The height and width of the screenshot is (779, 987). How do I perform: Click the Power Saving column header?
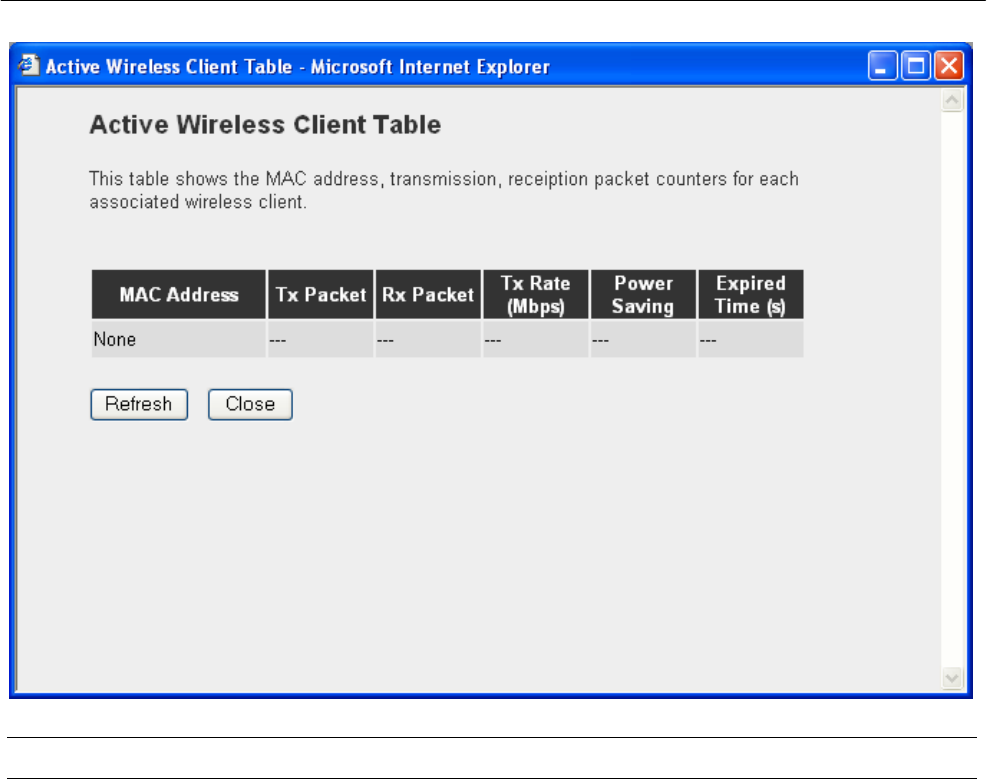tap(643, 294)
